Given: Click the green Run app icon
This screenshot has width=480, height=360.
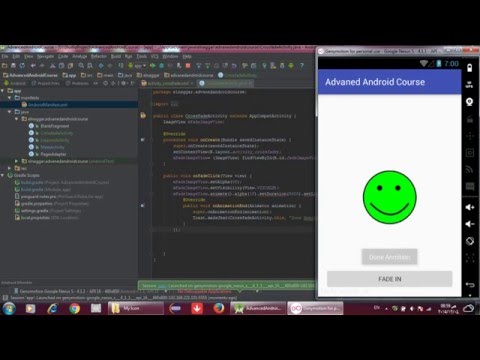Looking at the screenshot, I should pyautogui.click(x=152, y=66).
